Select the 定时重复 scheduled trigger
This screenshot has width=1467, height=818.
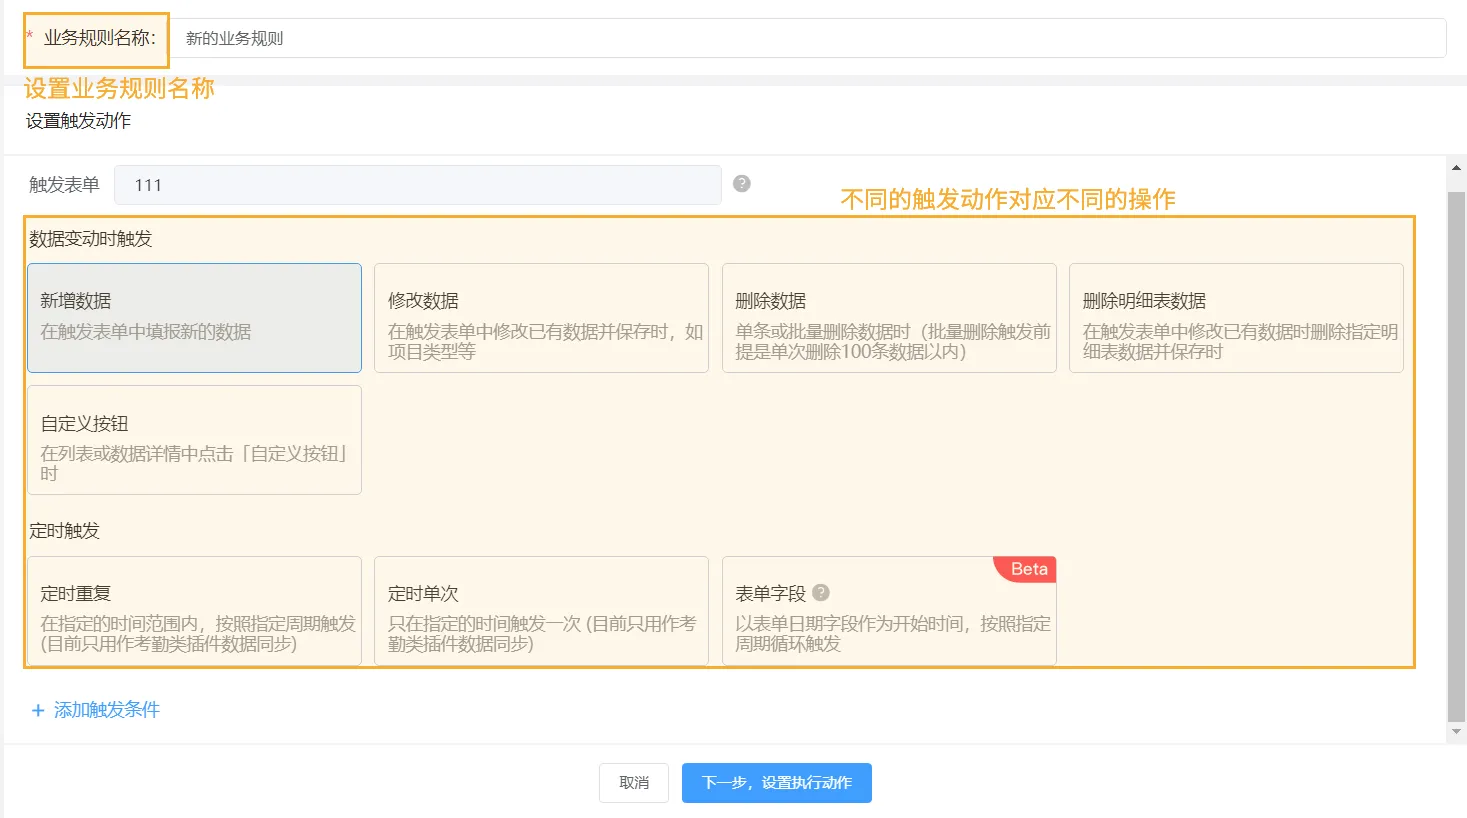[194, 611]
